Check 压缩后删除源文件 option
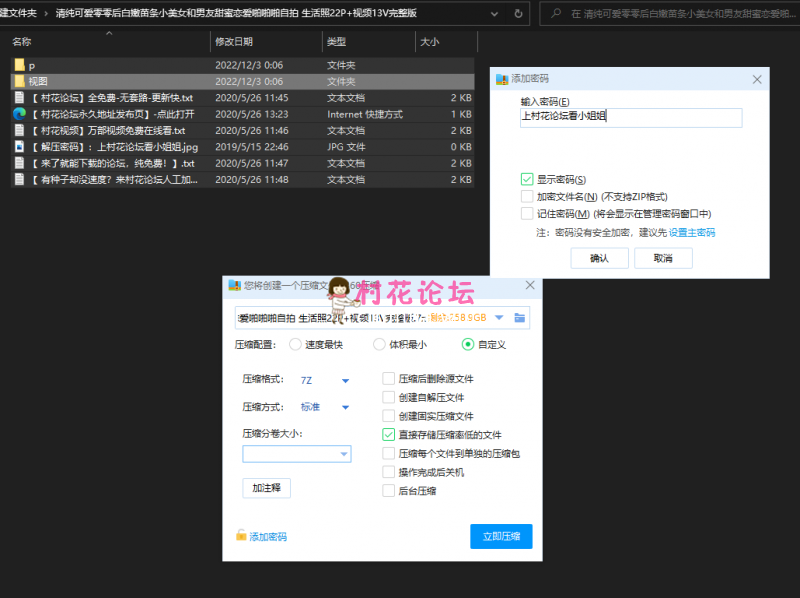This screenshot has height=598, width=800. [x=389, y=379]
